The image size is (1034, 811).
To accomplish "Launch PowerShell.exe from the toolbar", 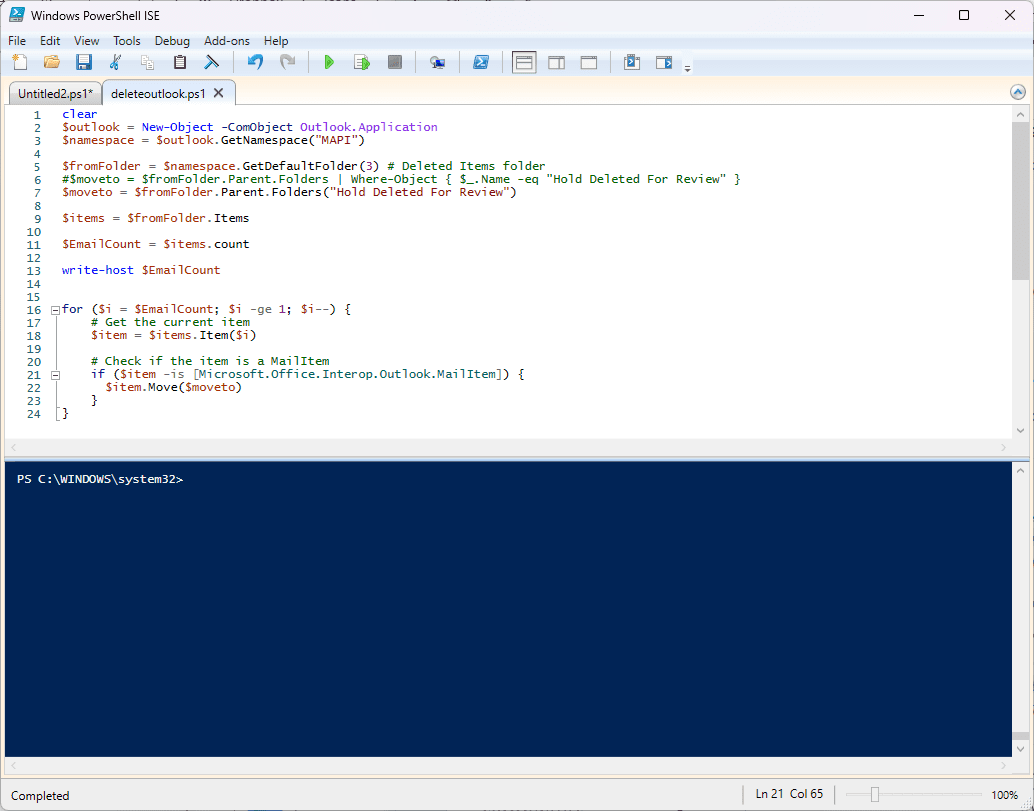I will [480, 62].
